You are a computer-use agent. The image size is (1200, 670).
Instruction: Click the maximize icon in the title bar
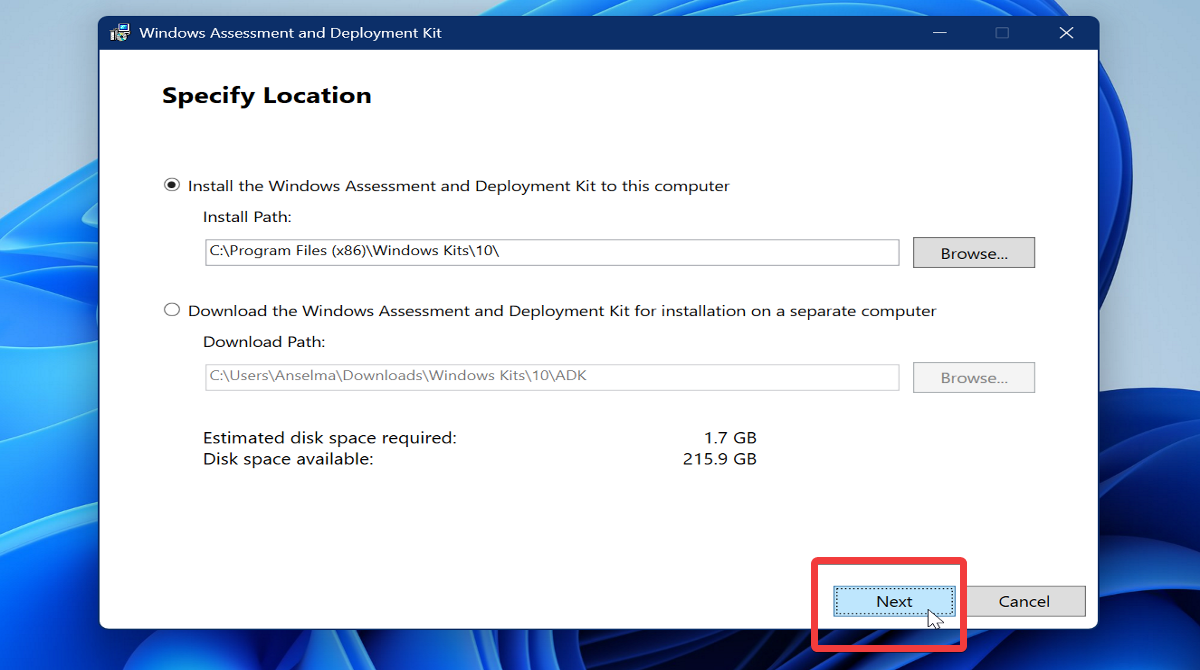pos(1002,32)
